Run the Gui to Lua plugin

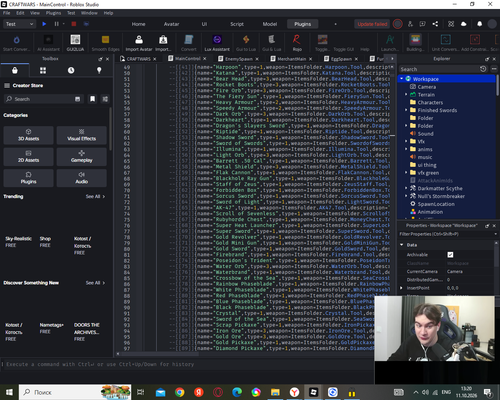coord(246,43)
